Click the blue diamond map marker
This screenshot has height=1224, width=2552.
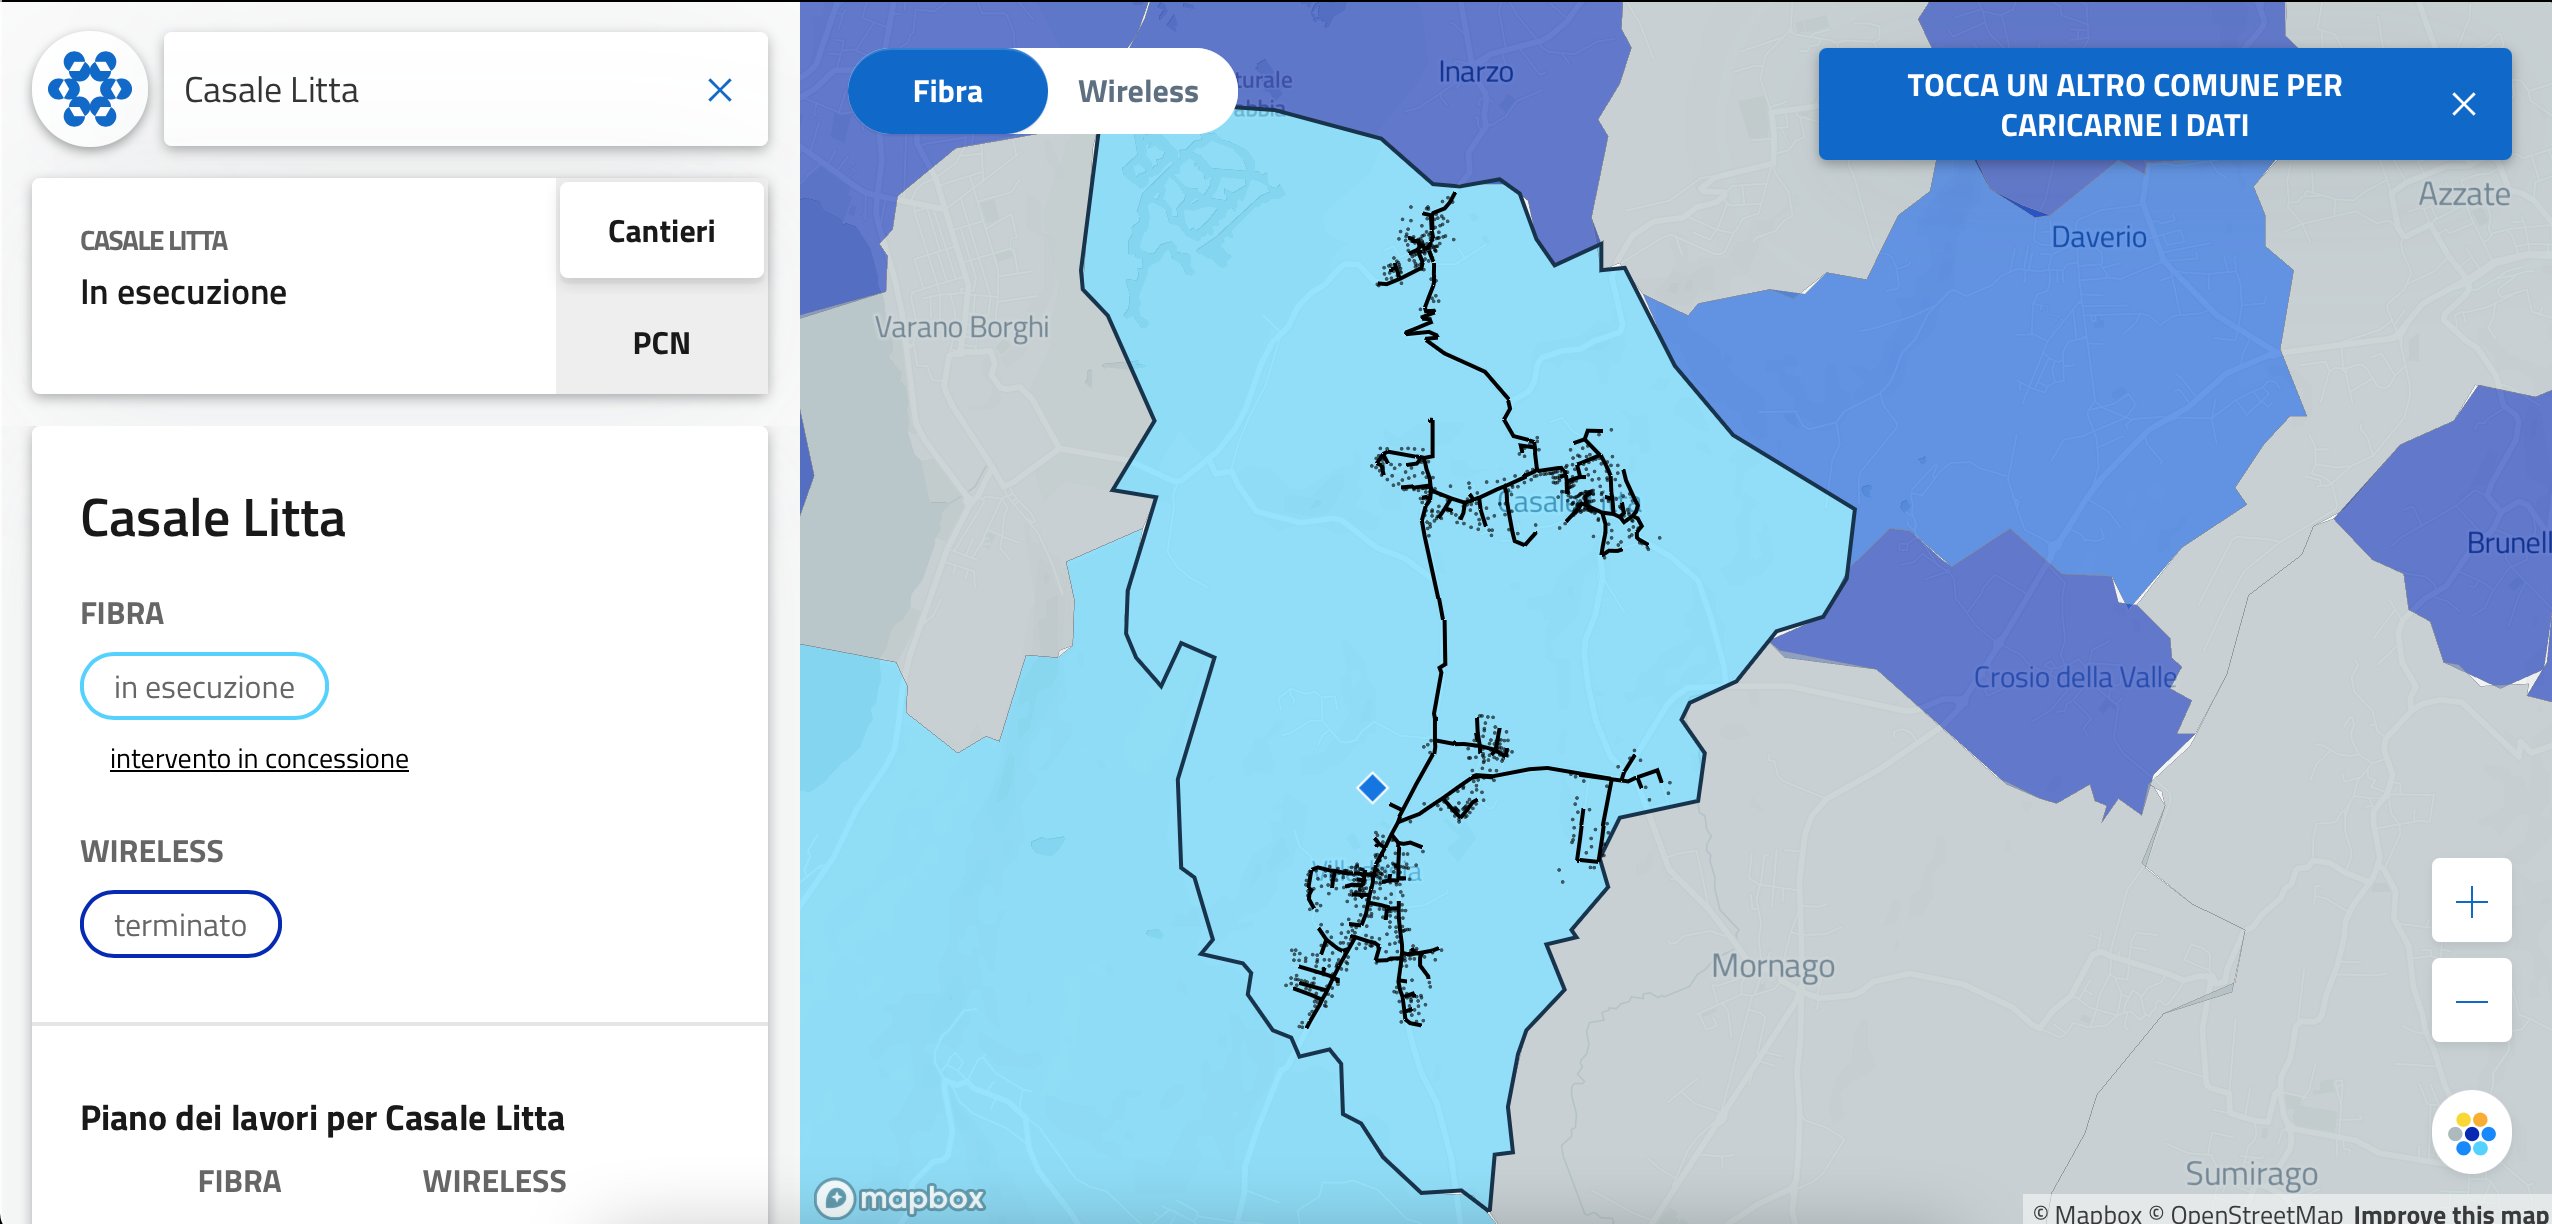tap(1372, 788)
